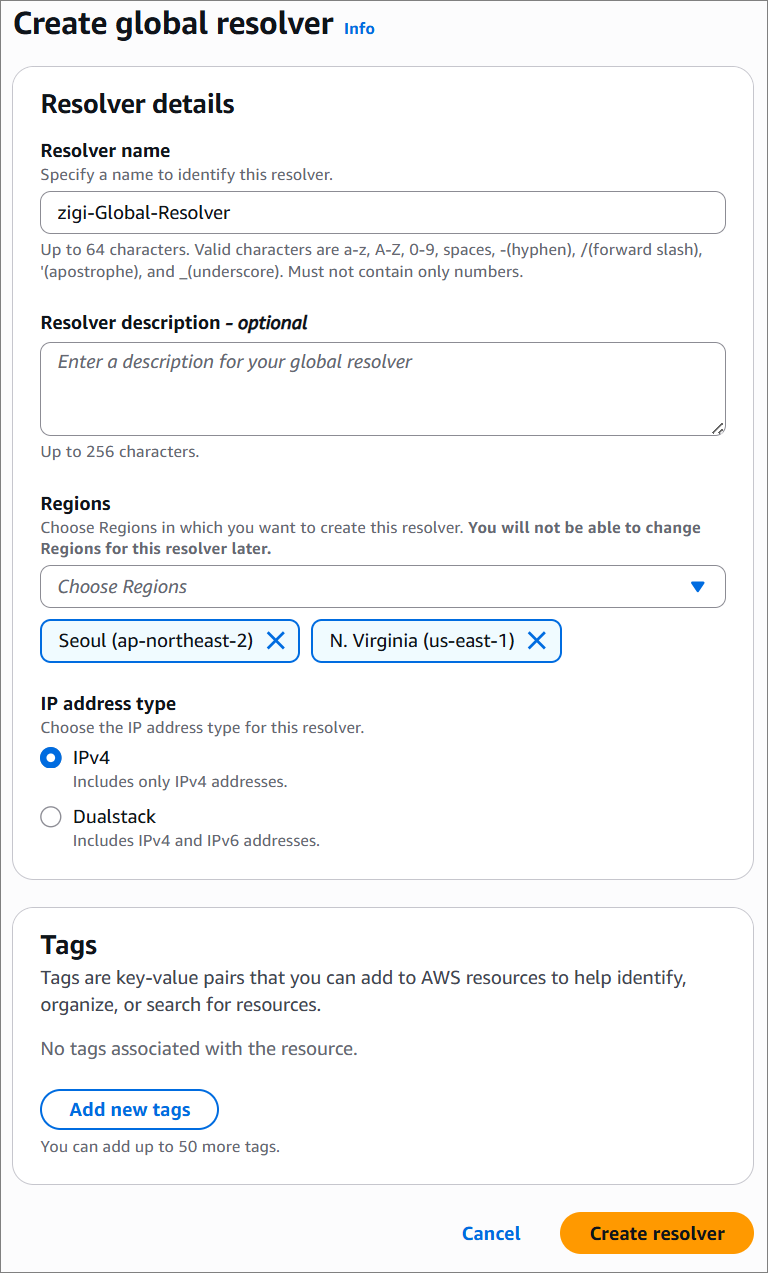
Task: Select the IPv4 radio button
Action: (x=51, y=758)
